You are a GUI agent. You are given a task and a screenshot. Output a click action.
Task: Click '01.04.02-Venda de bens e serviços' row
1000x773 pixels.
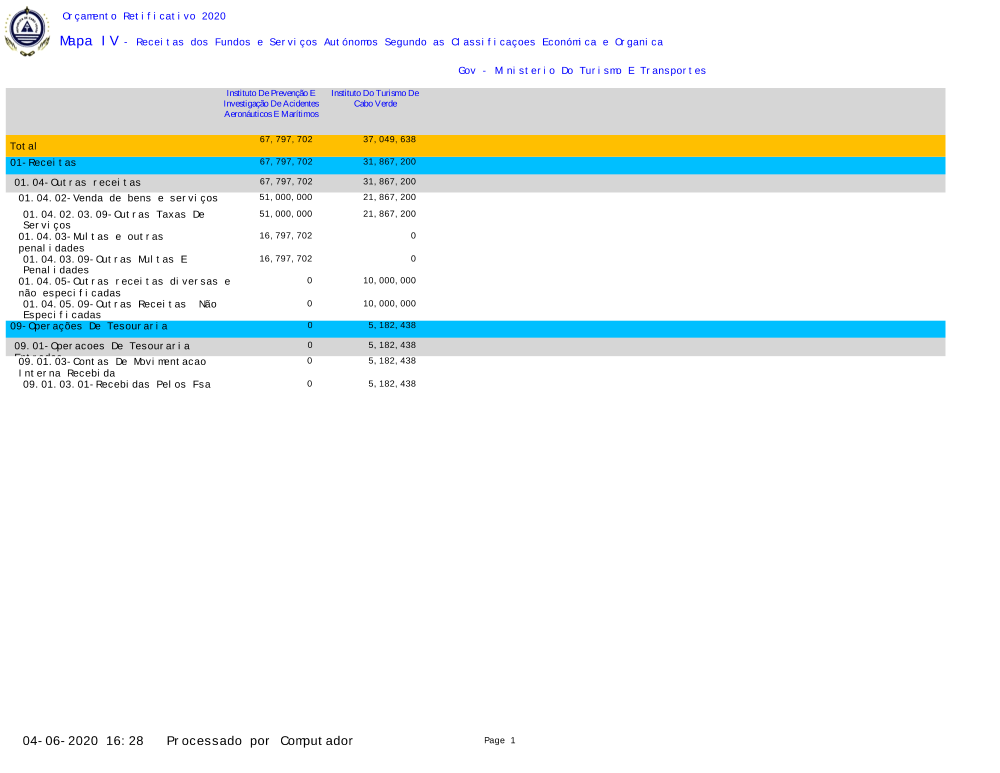coord(118,198)
